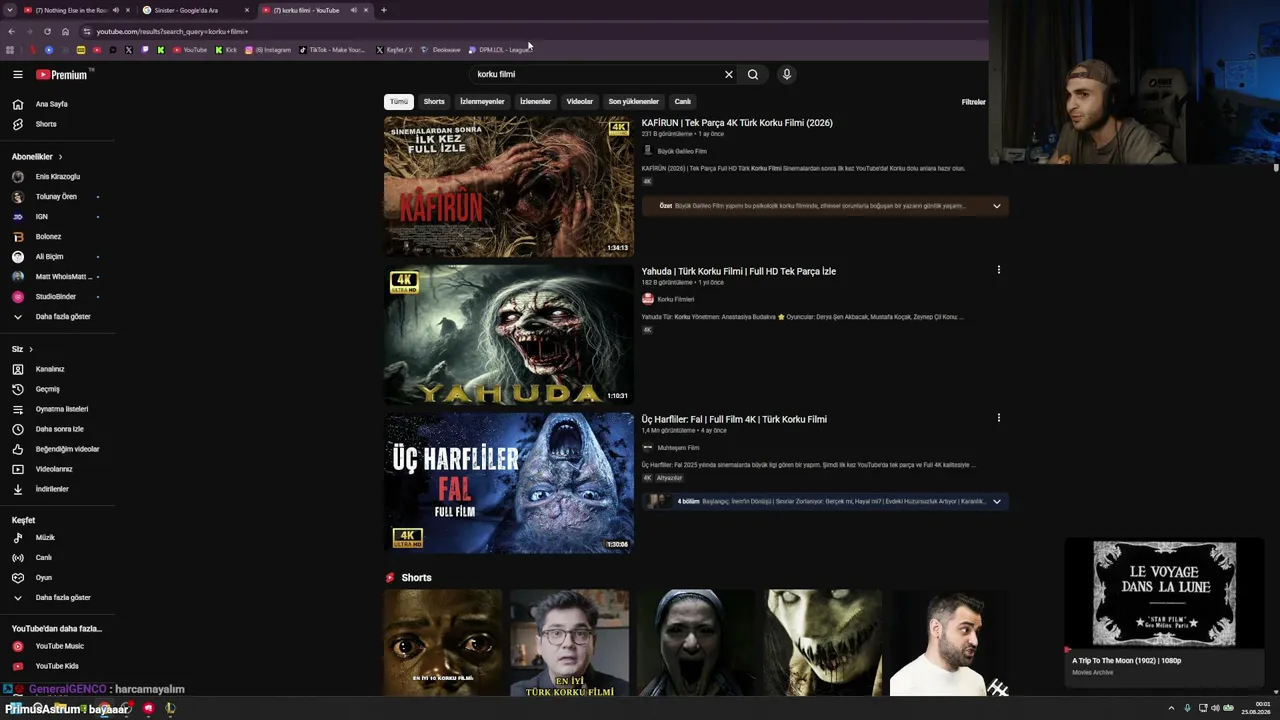Screen dimensions: 1280x720
Task: Open the Filtreler search filters
Action: click(973, 102)
